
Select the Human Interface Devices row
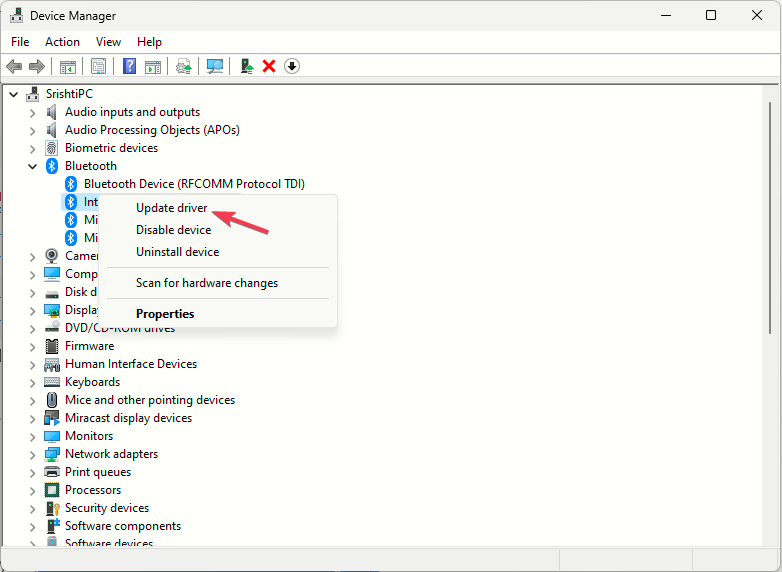coord(131,364)
